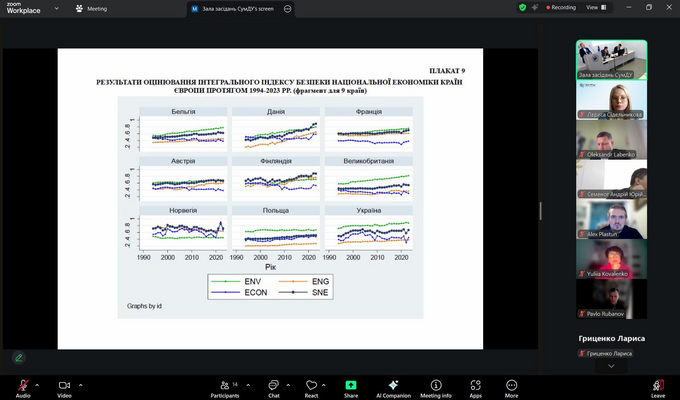The width and height of the screenshot is (680, 400).
Task: Open the Apps panel
Action: pos(475,385)
